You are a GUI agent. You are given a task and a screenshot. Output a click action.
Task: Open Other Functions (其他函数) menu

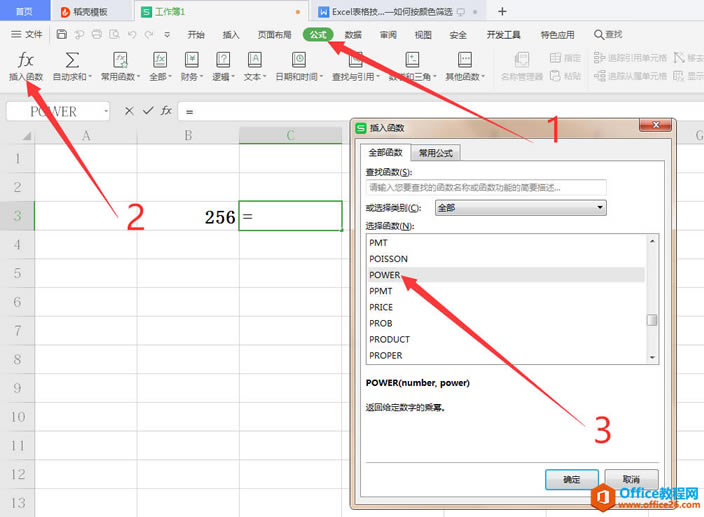point(465,66)
